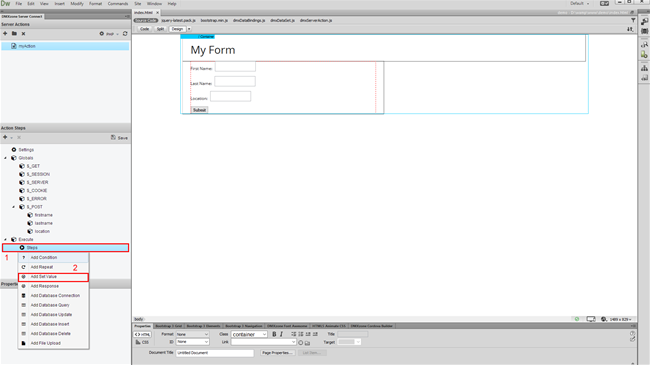Open the Format dropdown in Properties
Image resolution: width=650 pixels, height=365 pixels.
pos(192,334)
